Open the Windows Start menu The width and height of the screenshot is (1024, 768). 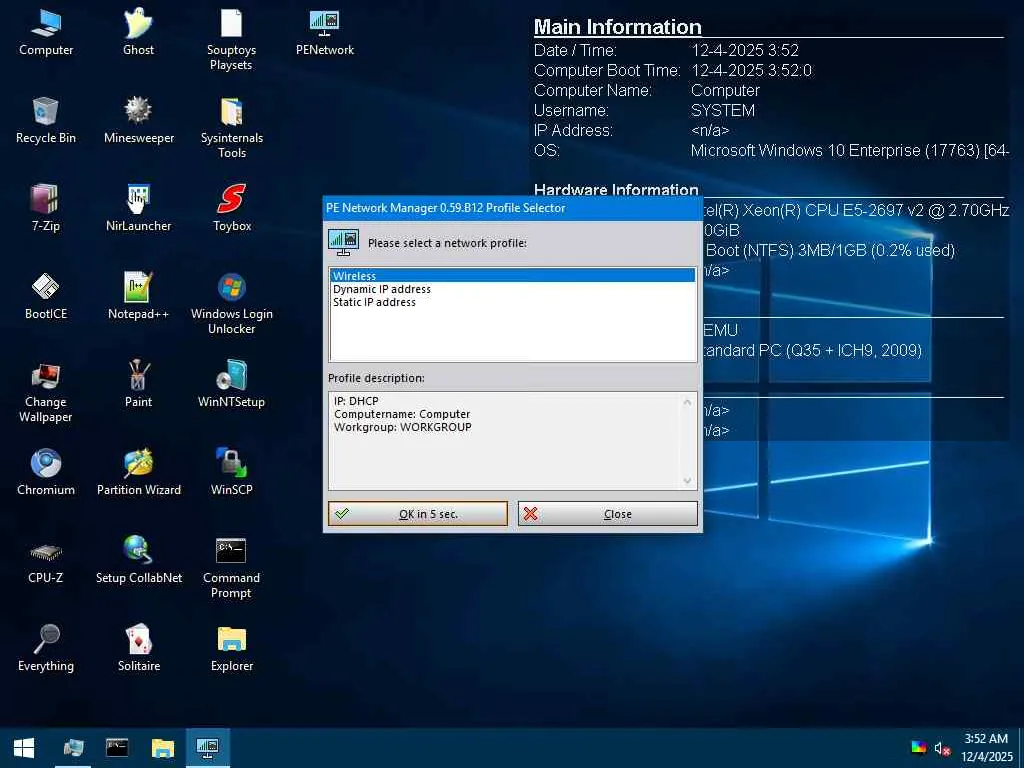click(24, 748)
